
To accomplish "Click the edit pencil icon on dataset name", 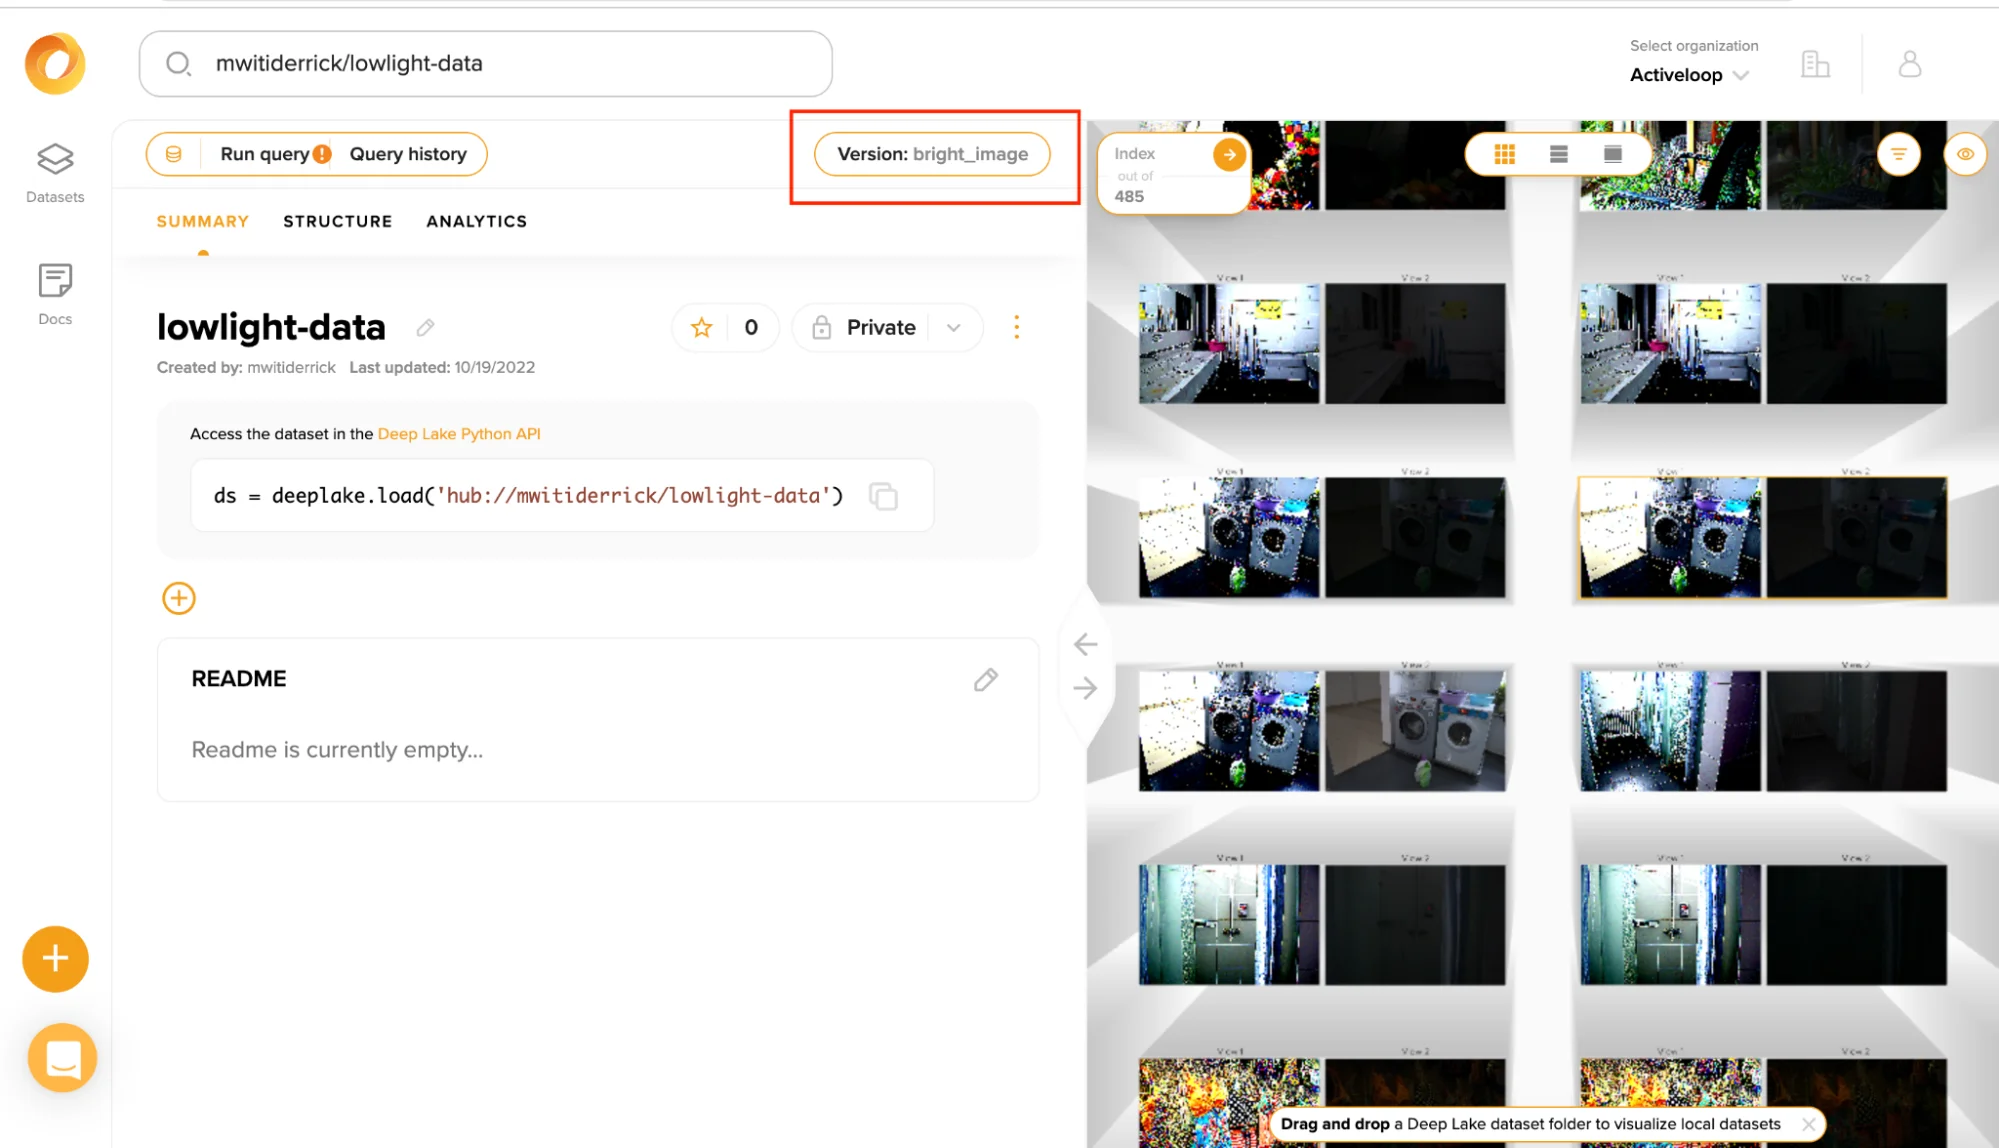I will [426, 328].
